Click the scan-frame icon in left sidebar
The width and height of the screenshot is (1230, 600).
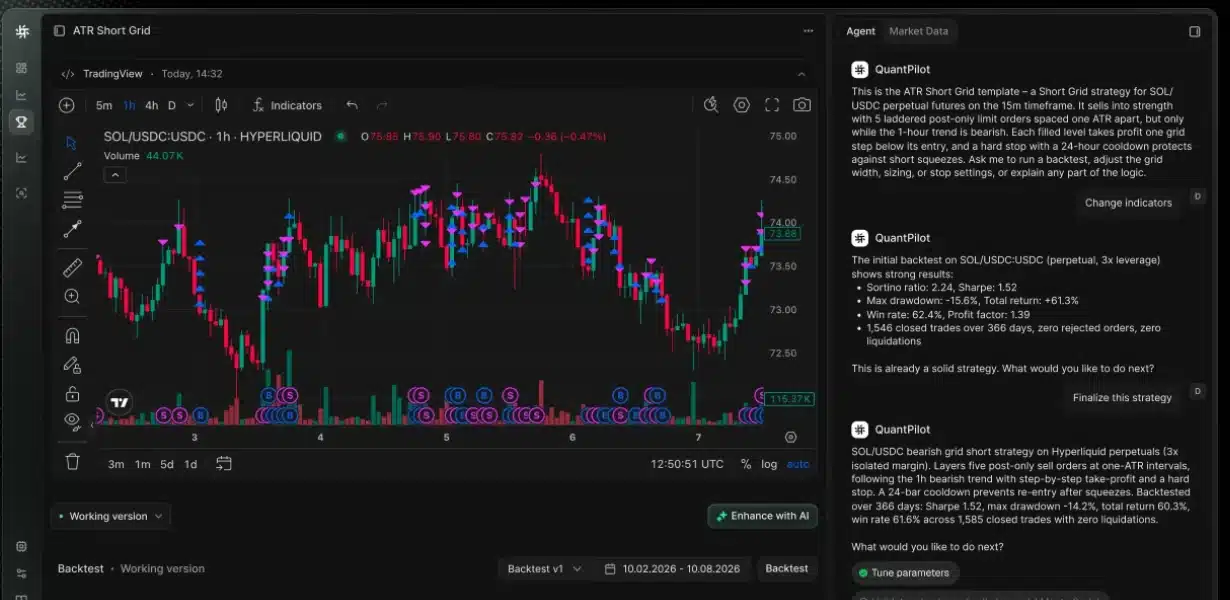[21, 192]
